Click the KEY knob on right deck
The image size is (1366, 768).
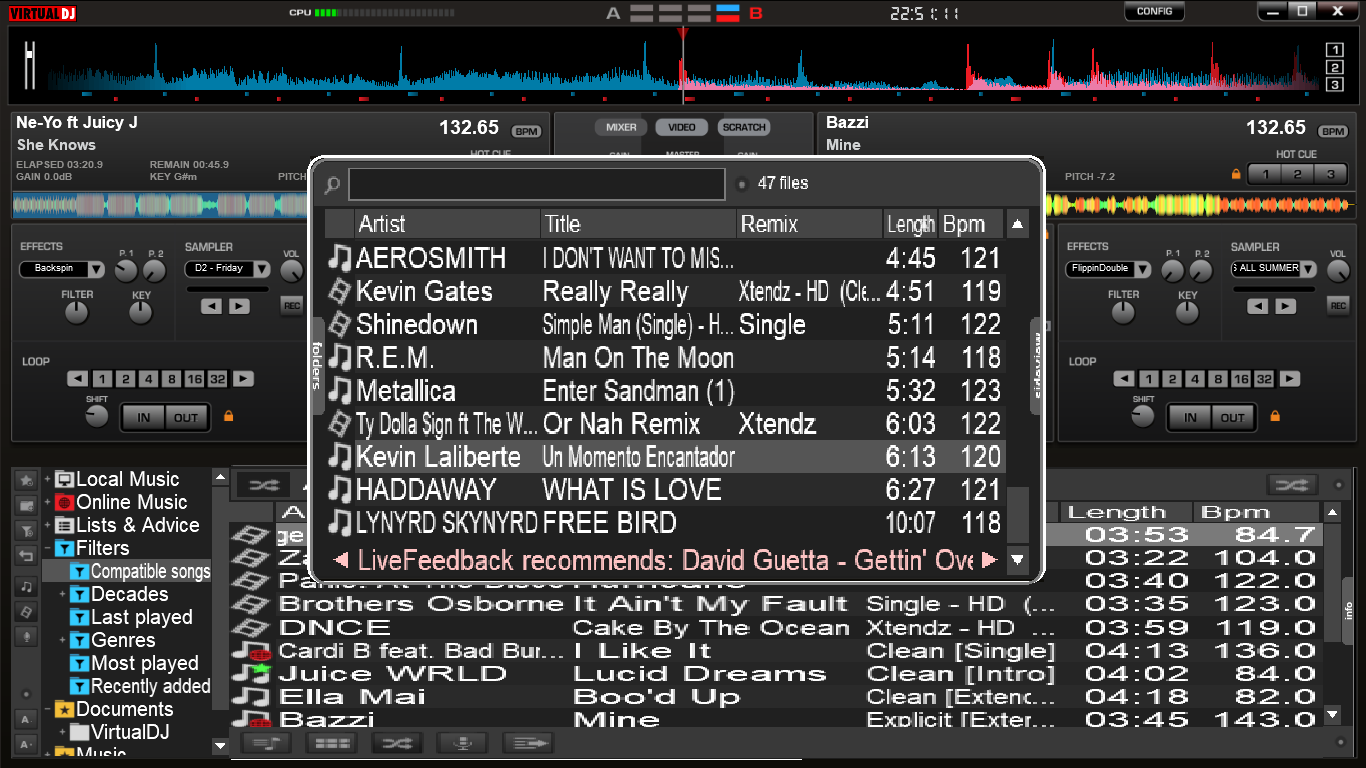tap(1187, 313)
